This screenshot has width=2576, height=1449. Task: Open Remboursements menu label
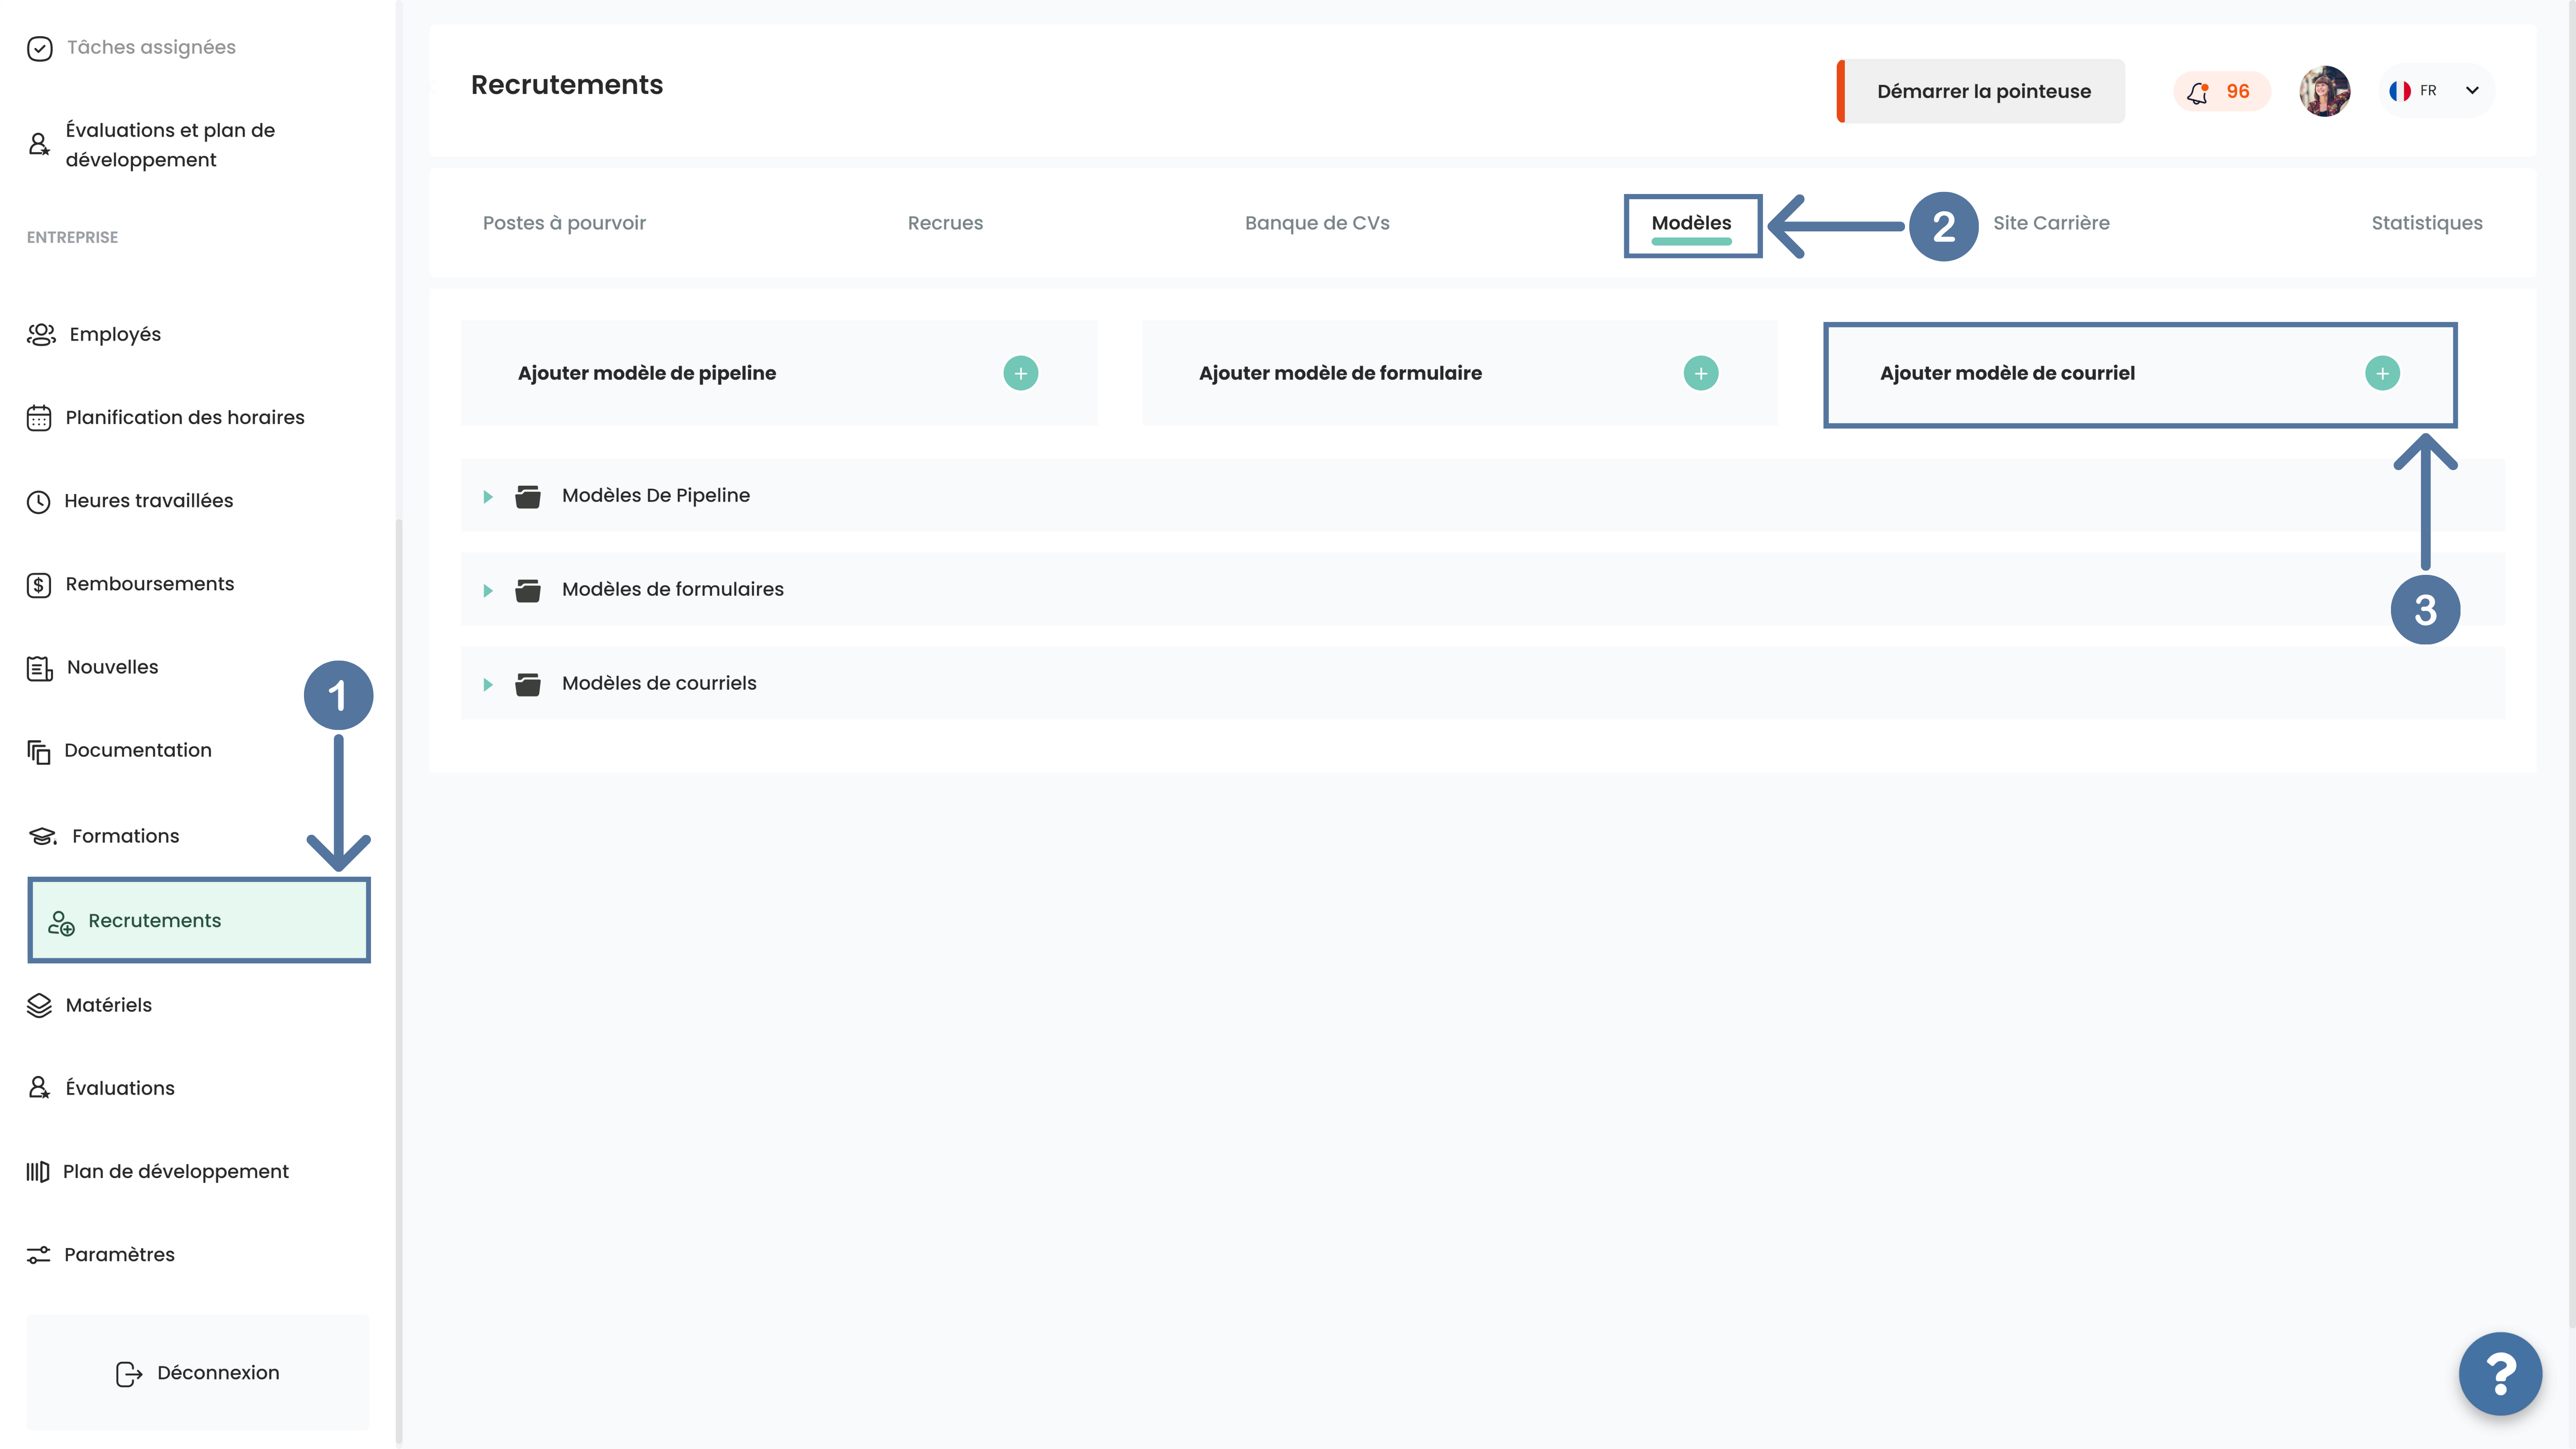150,584
